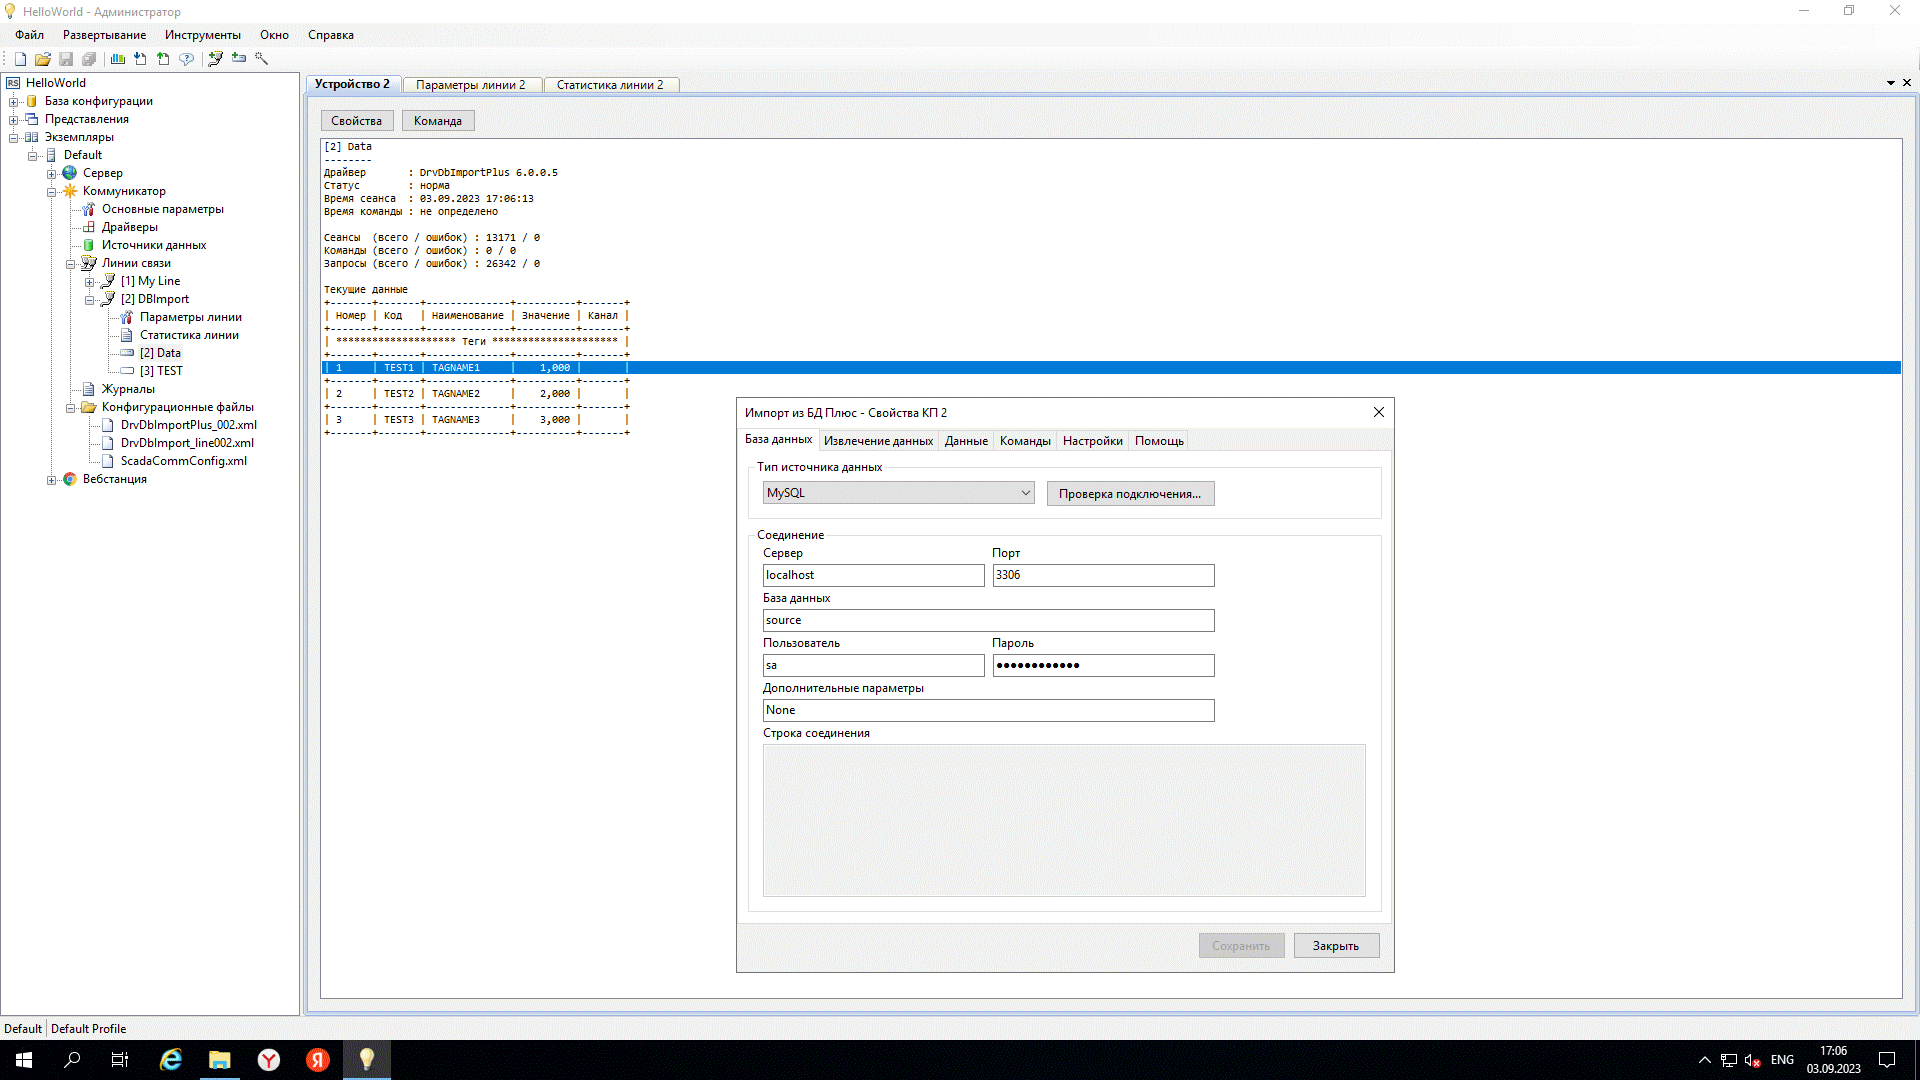This screenshot has width=1920, height=1080.
Task: Click the Закрыть button in the dialog
Action: tap(1336, 946)
